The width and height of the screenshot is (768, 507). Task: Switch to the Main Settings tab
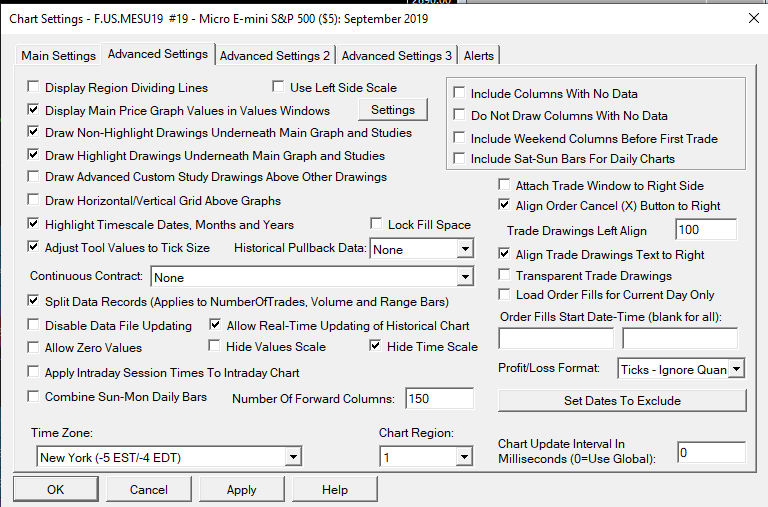click(59, 56)
